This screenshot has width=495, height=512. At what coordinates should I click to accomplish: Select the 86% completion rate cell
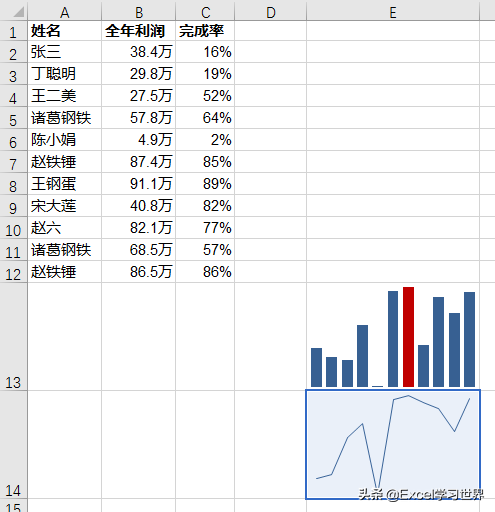pos(205,272)
